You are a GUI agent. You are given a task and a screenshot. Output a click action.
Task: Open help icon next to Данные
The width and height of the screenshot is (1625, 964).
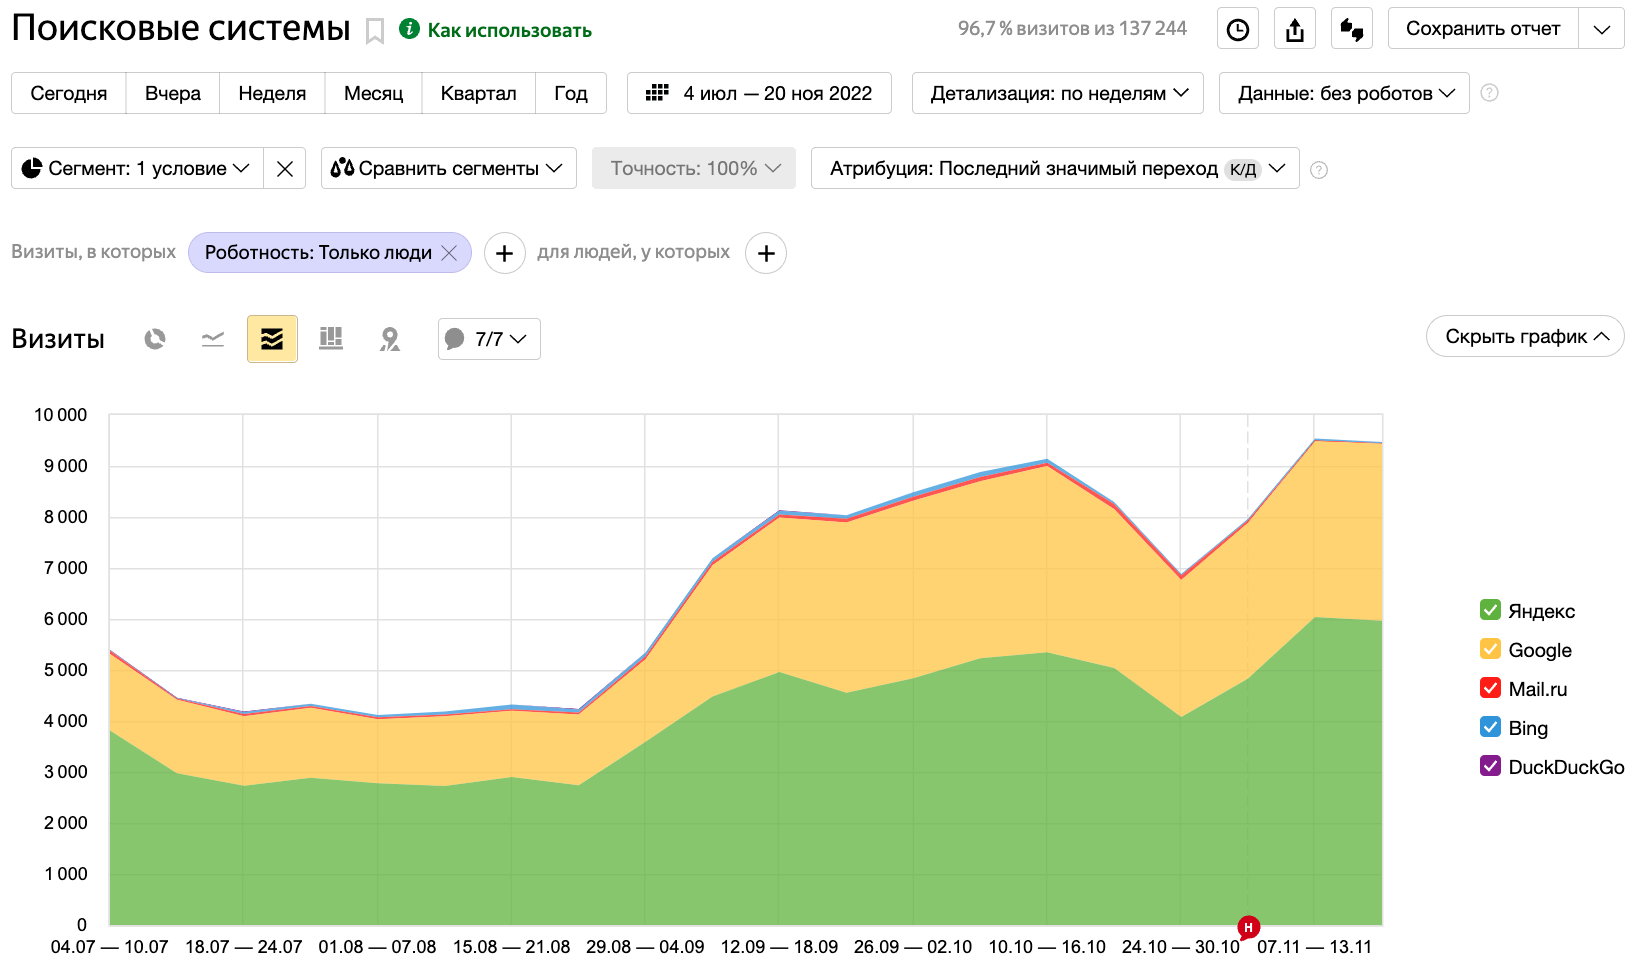tap(1489, 93)
